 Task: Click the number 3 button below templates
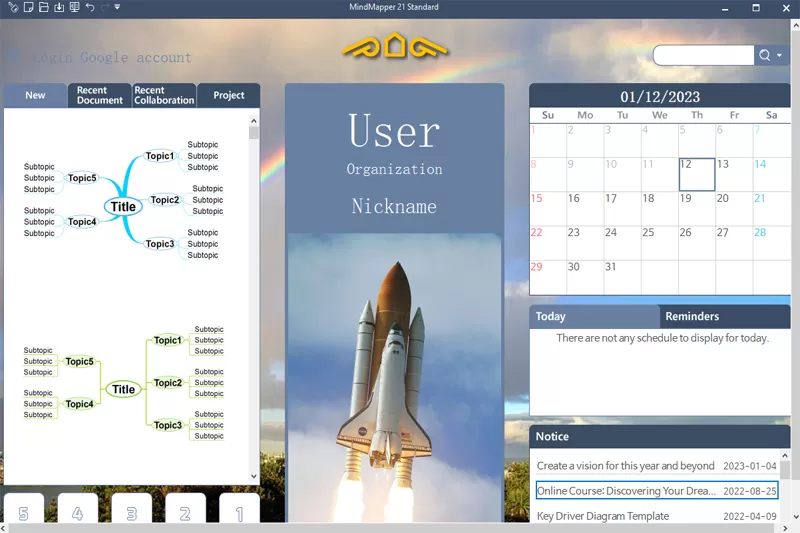(132, 509)
